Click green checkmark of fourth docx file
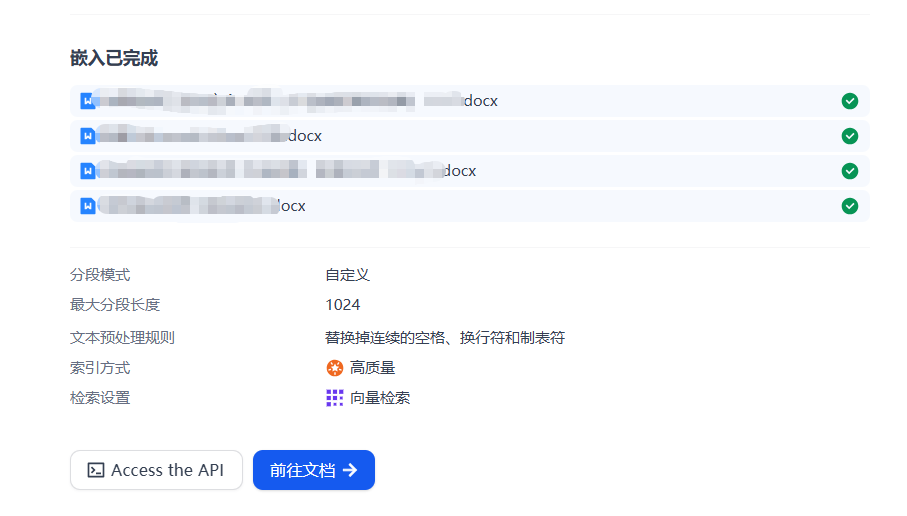This screenshot has height=516, width=907. 850,206
